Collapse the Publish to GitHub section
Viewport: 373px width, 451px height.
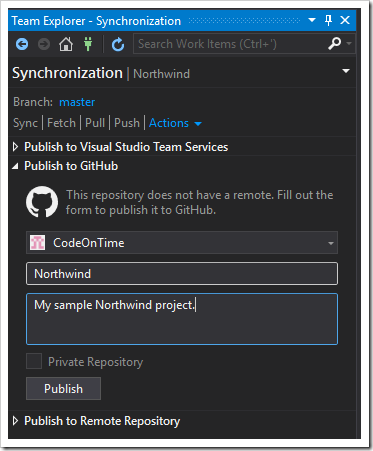click(15, 166)
